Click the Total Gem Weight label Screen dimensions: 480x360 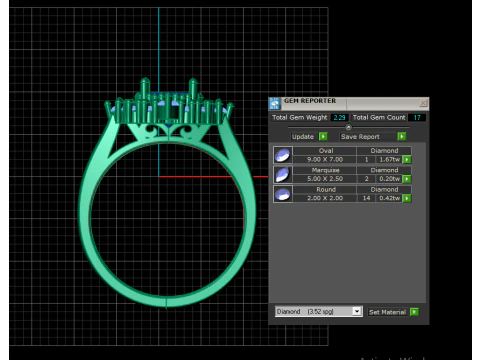[x=300, y=117]
